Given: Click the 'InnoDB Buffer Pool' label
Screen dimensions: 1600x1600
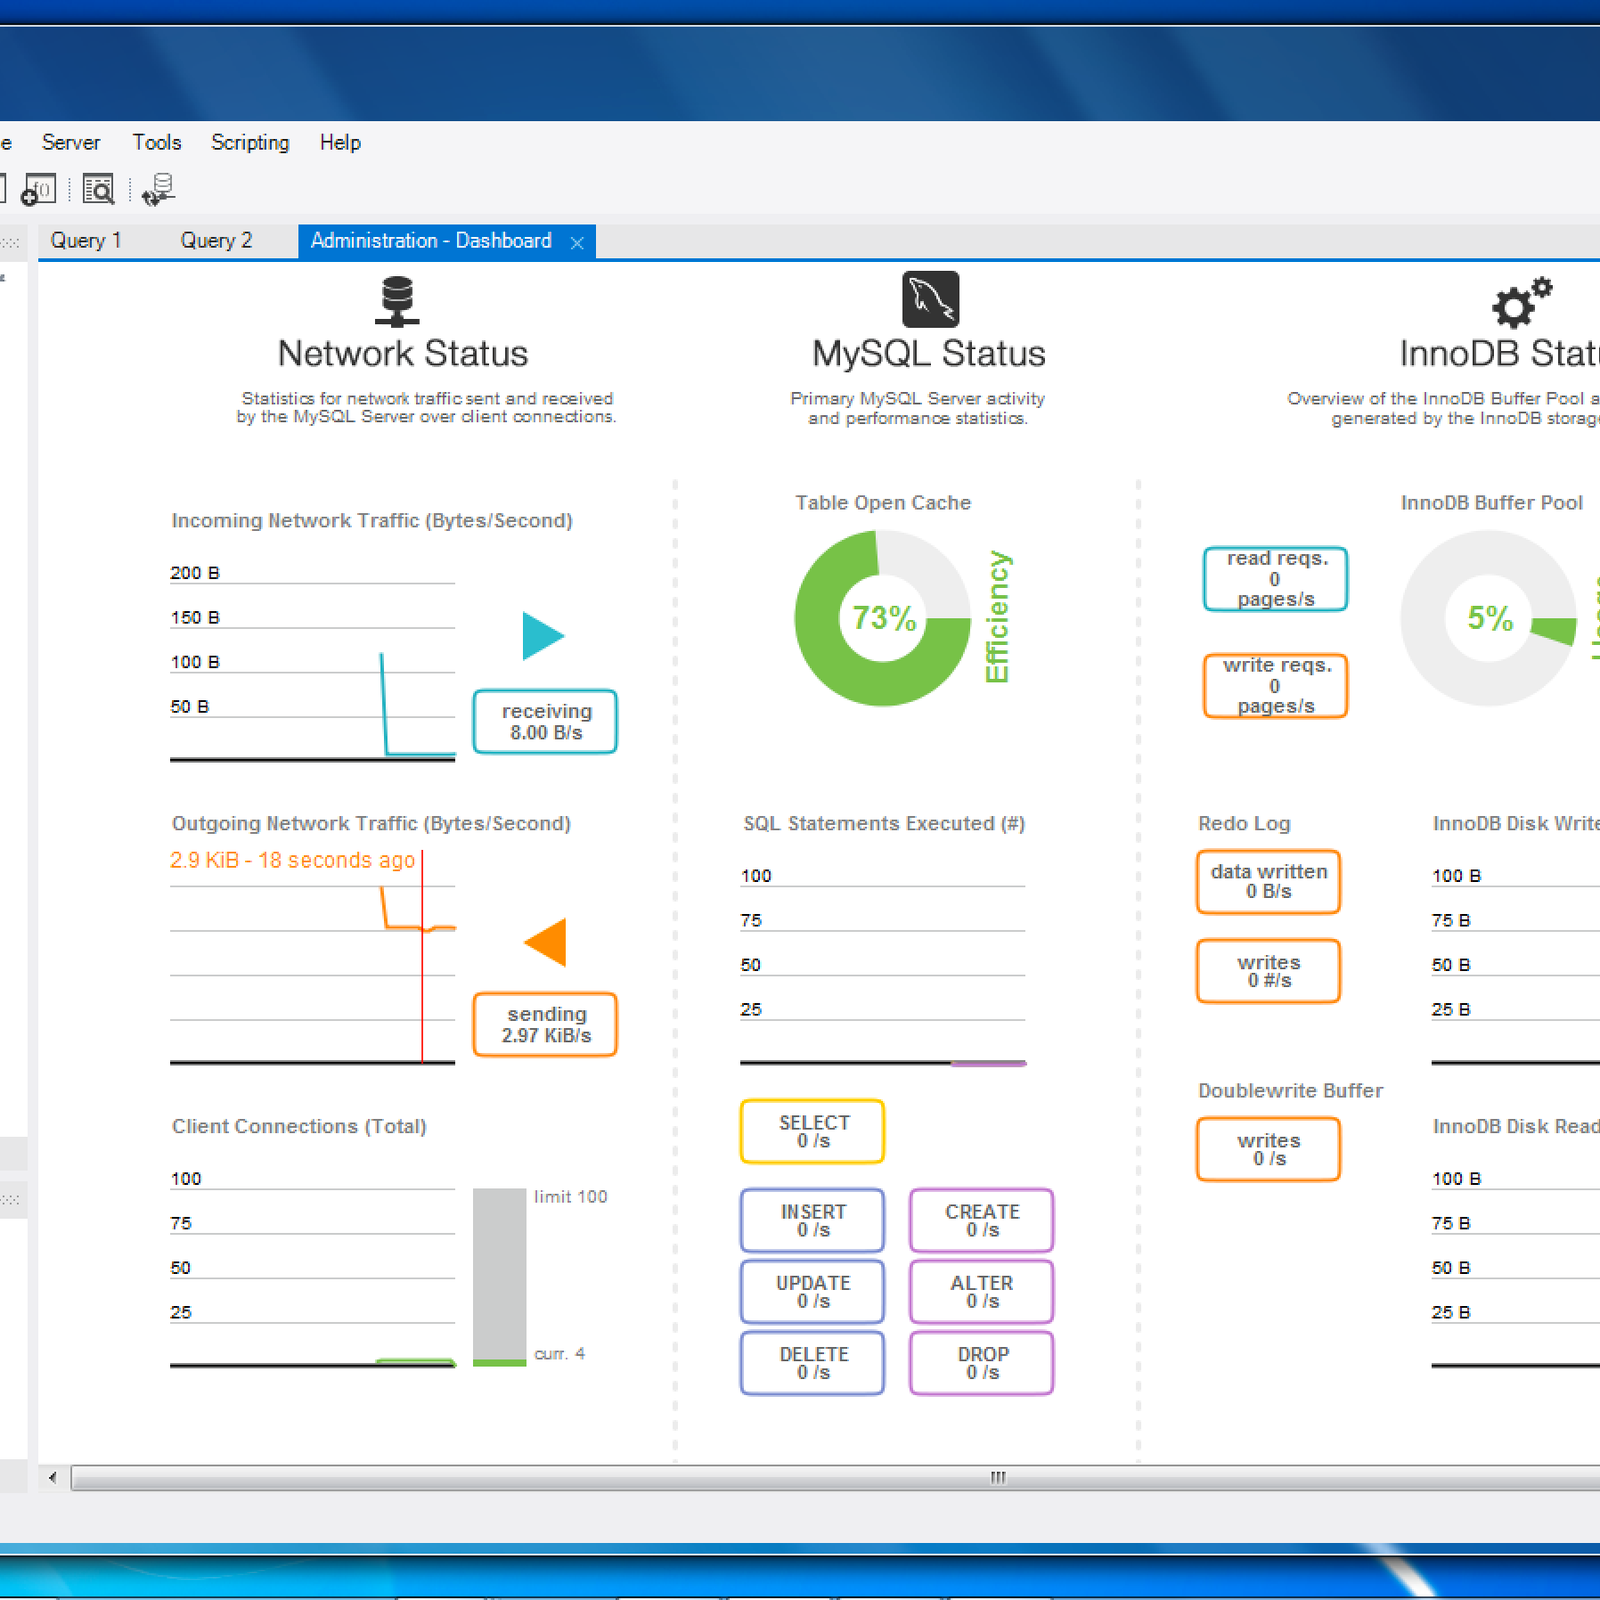Looking at the screenshot, I should pyautogui.click(x=1491, y=503).
